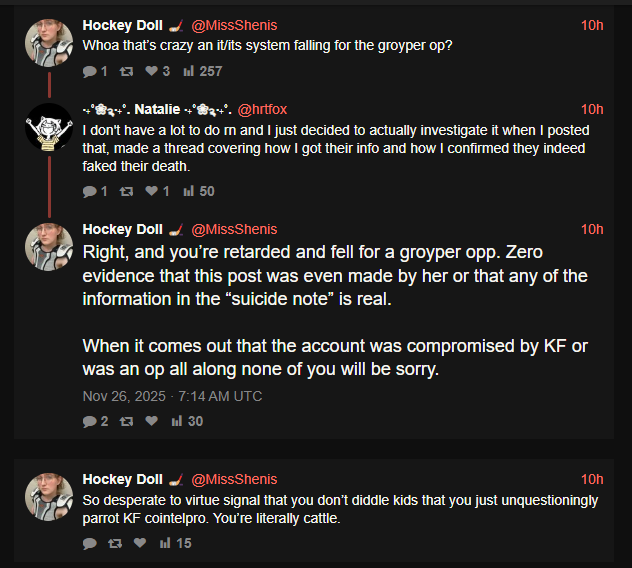Viewport: 632px width, 568px height.
Task: Click the Natalie display name
Action: click(156, 109)
